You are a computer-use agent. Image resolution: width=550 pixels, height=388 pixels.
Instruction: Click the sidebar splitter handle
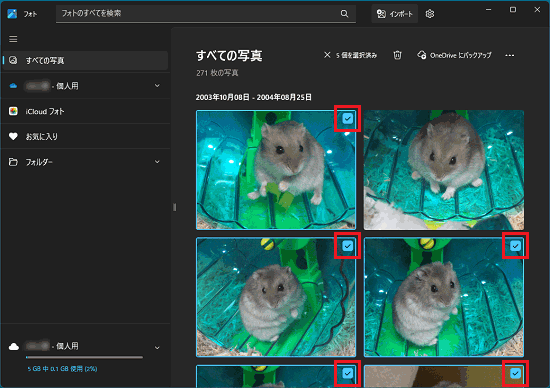click(x=174, y=207)
